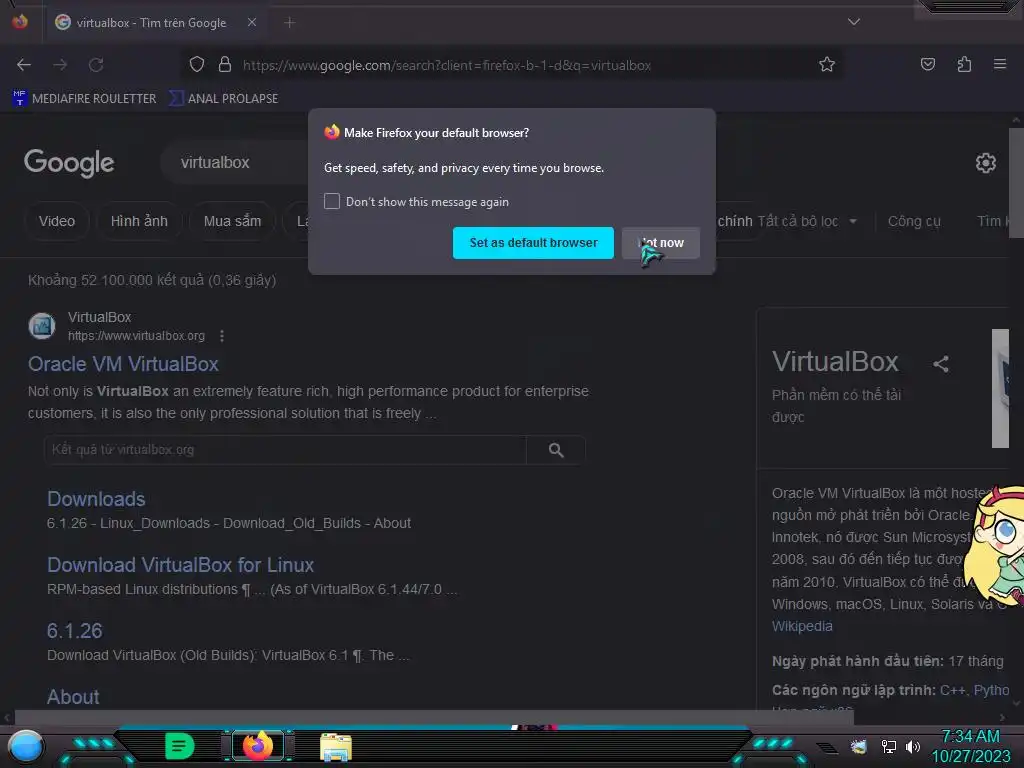Screen dimensions: 1024x768
Task: Click the Google logo
Action: pyautogui.click(x=69, y=163)
